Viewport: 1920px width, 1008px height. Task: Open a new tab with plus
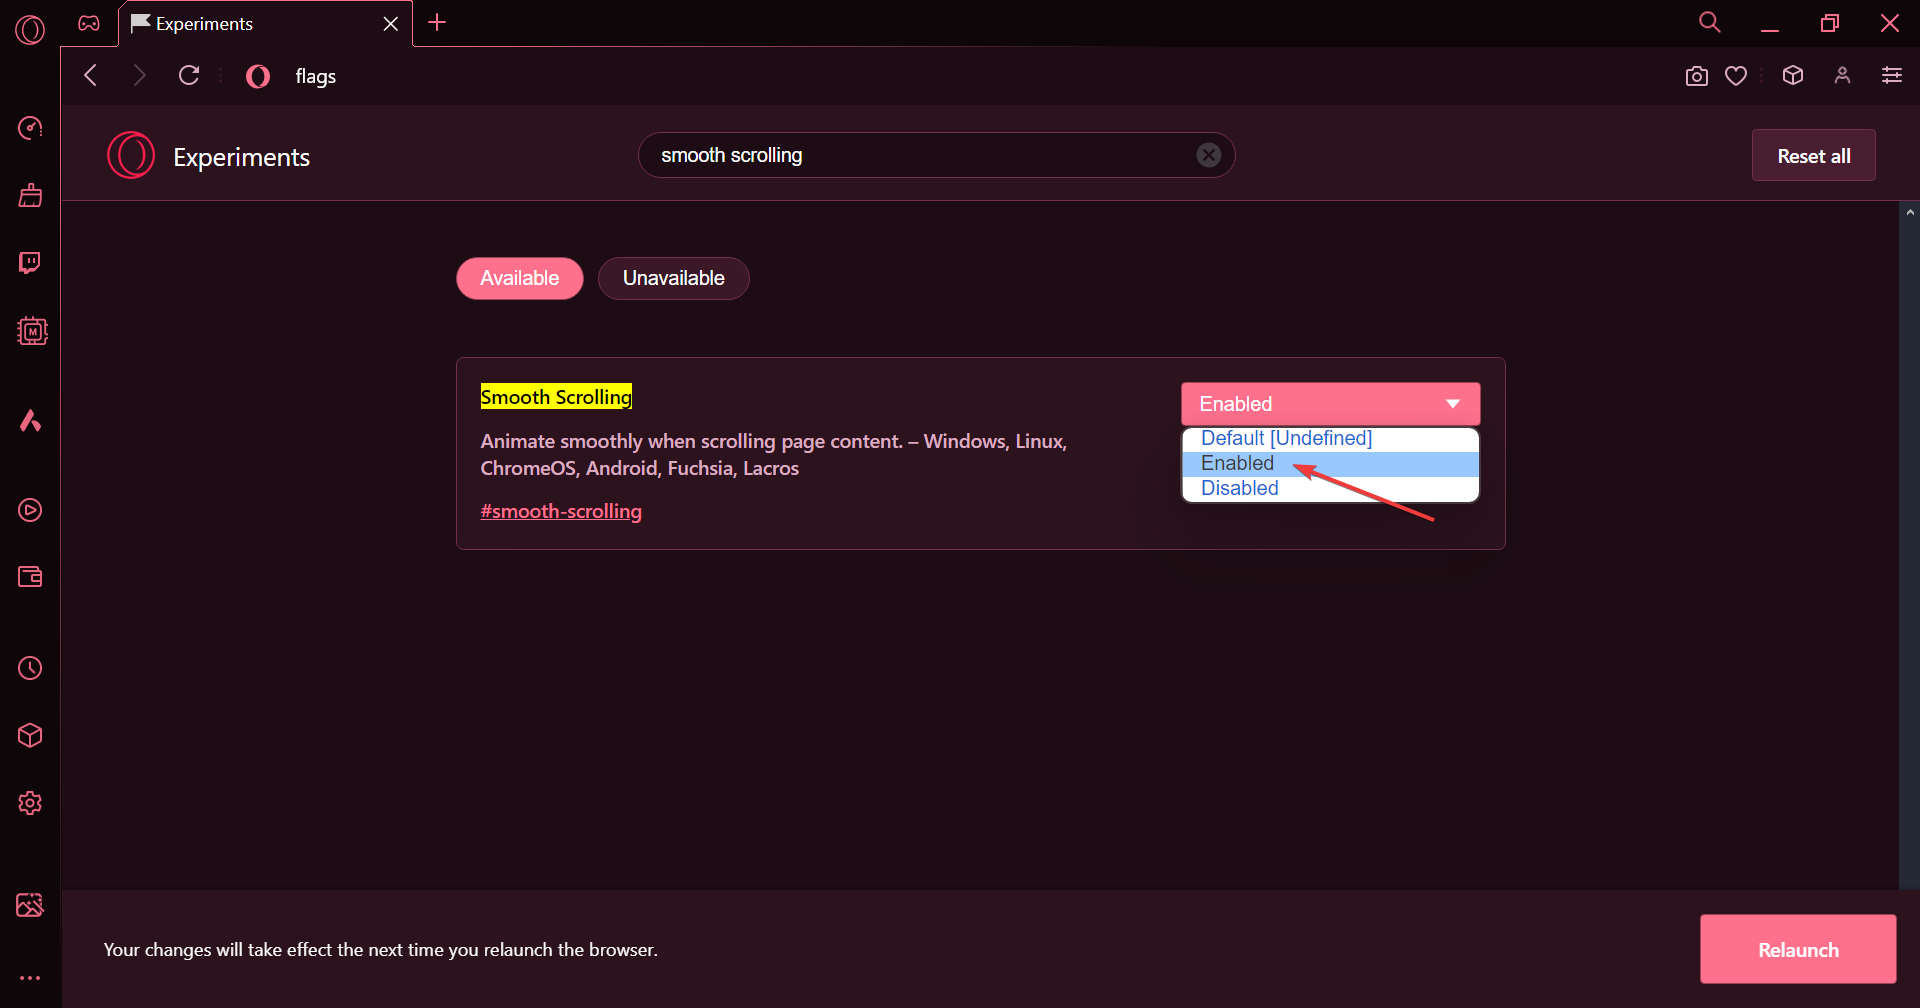pos(437,22)
